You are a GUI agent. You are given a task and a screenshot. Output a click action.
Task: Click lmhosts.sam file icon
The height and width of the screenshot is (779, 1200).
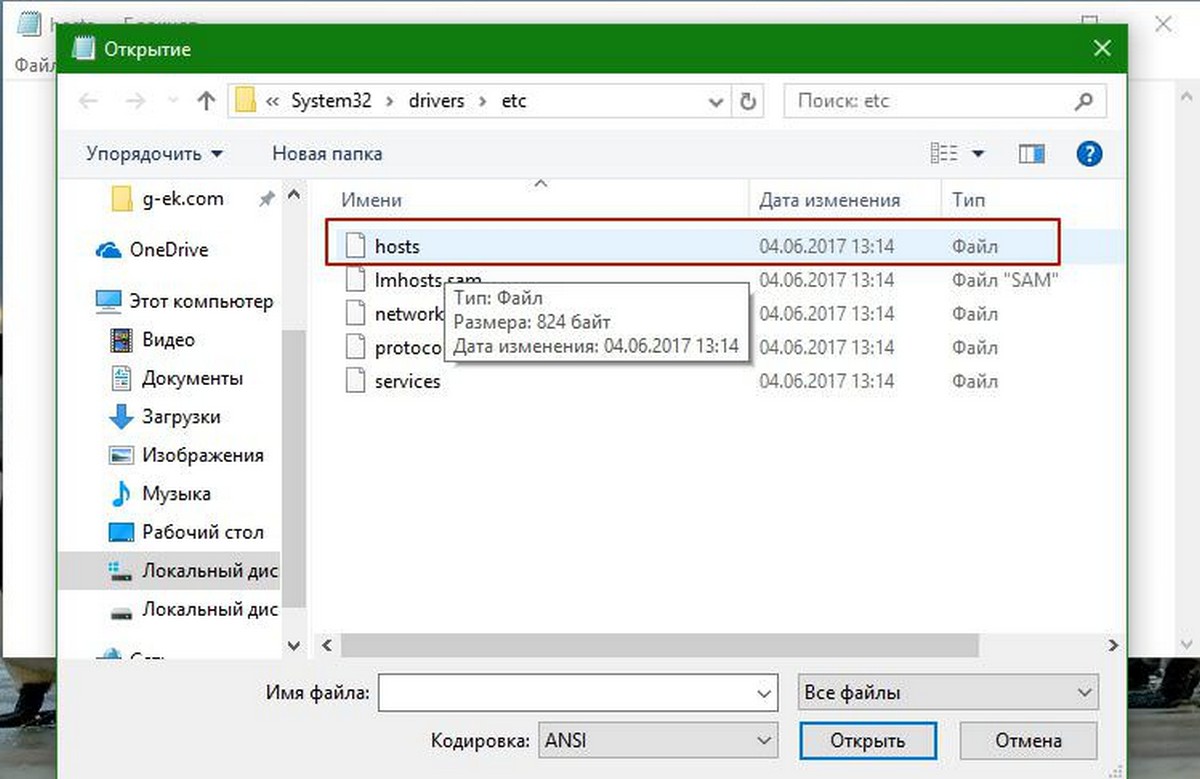click(355, 280)
